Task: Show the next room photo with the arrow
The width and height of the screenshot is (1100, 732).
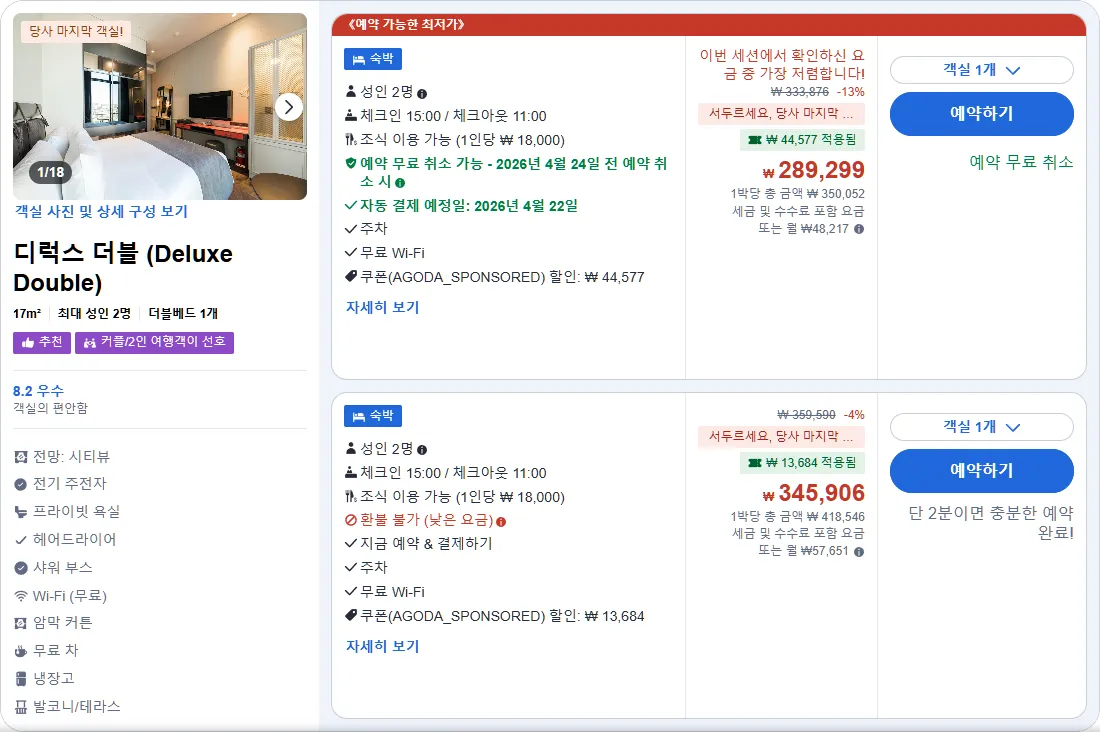Action: 288,107
